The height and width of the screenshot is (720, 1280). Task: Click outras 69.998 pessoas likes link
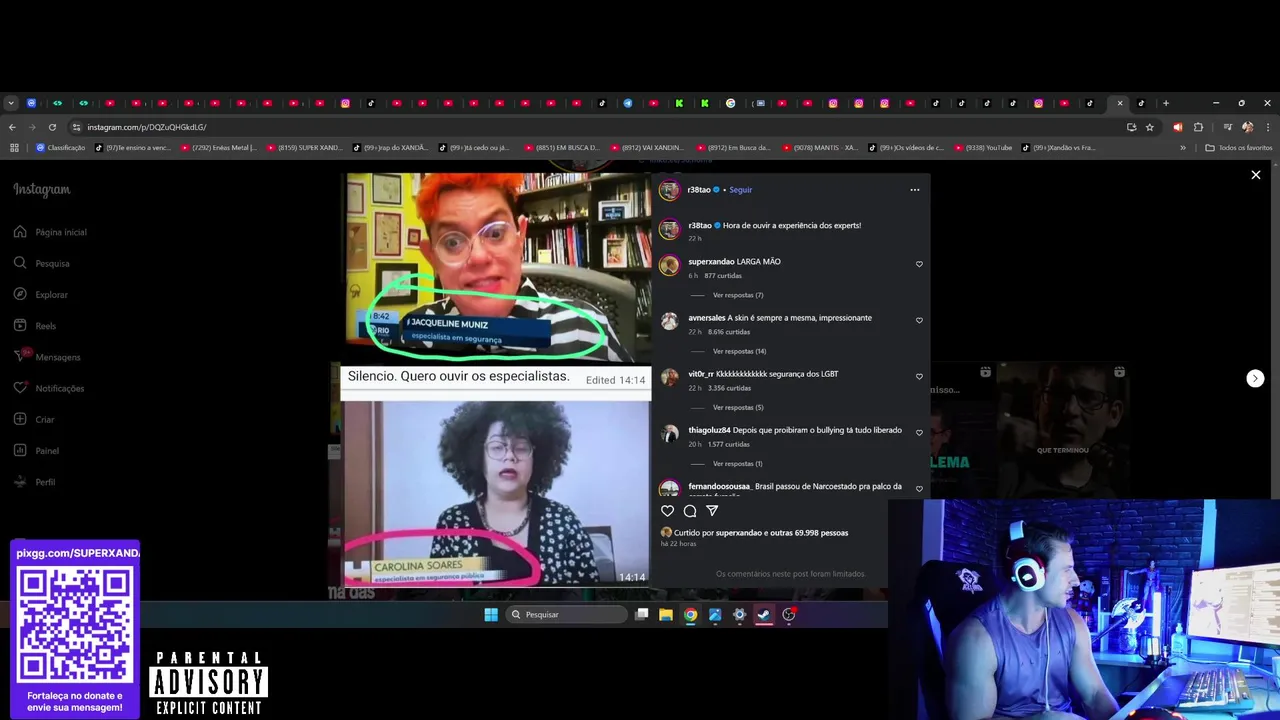pos(809,533)
